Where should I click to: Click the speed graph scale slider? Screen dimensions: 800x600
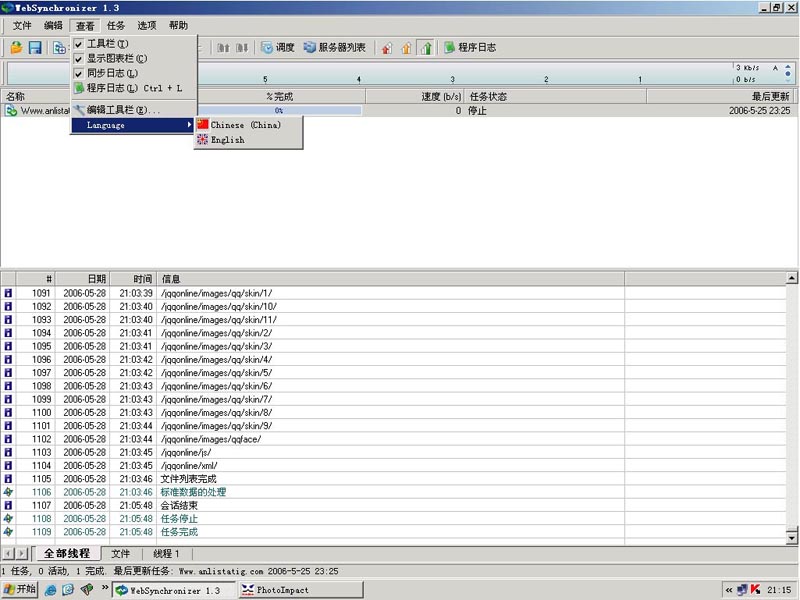(788, 73)
